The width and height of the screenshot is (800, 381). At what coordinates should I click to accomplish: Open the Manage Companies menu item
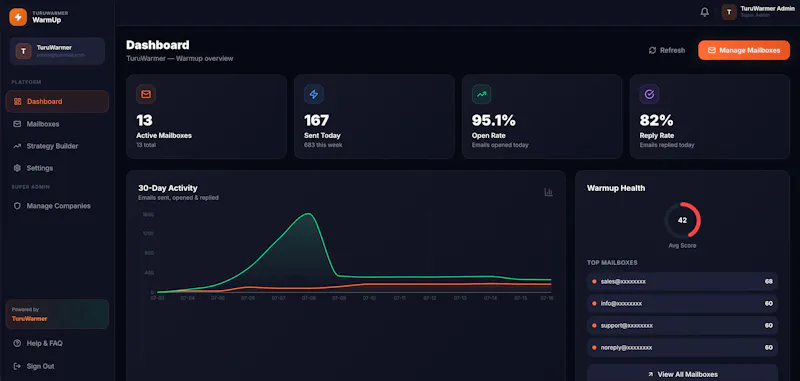click(57, 206)
